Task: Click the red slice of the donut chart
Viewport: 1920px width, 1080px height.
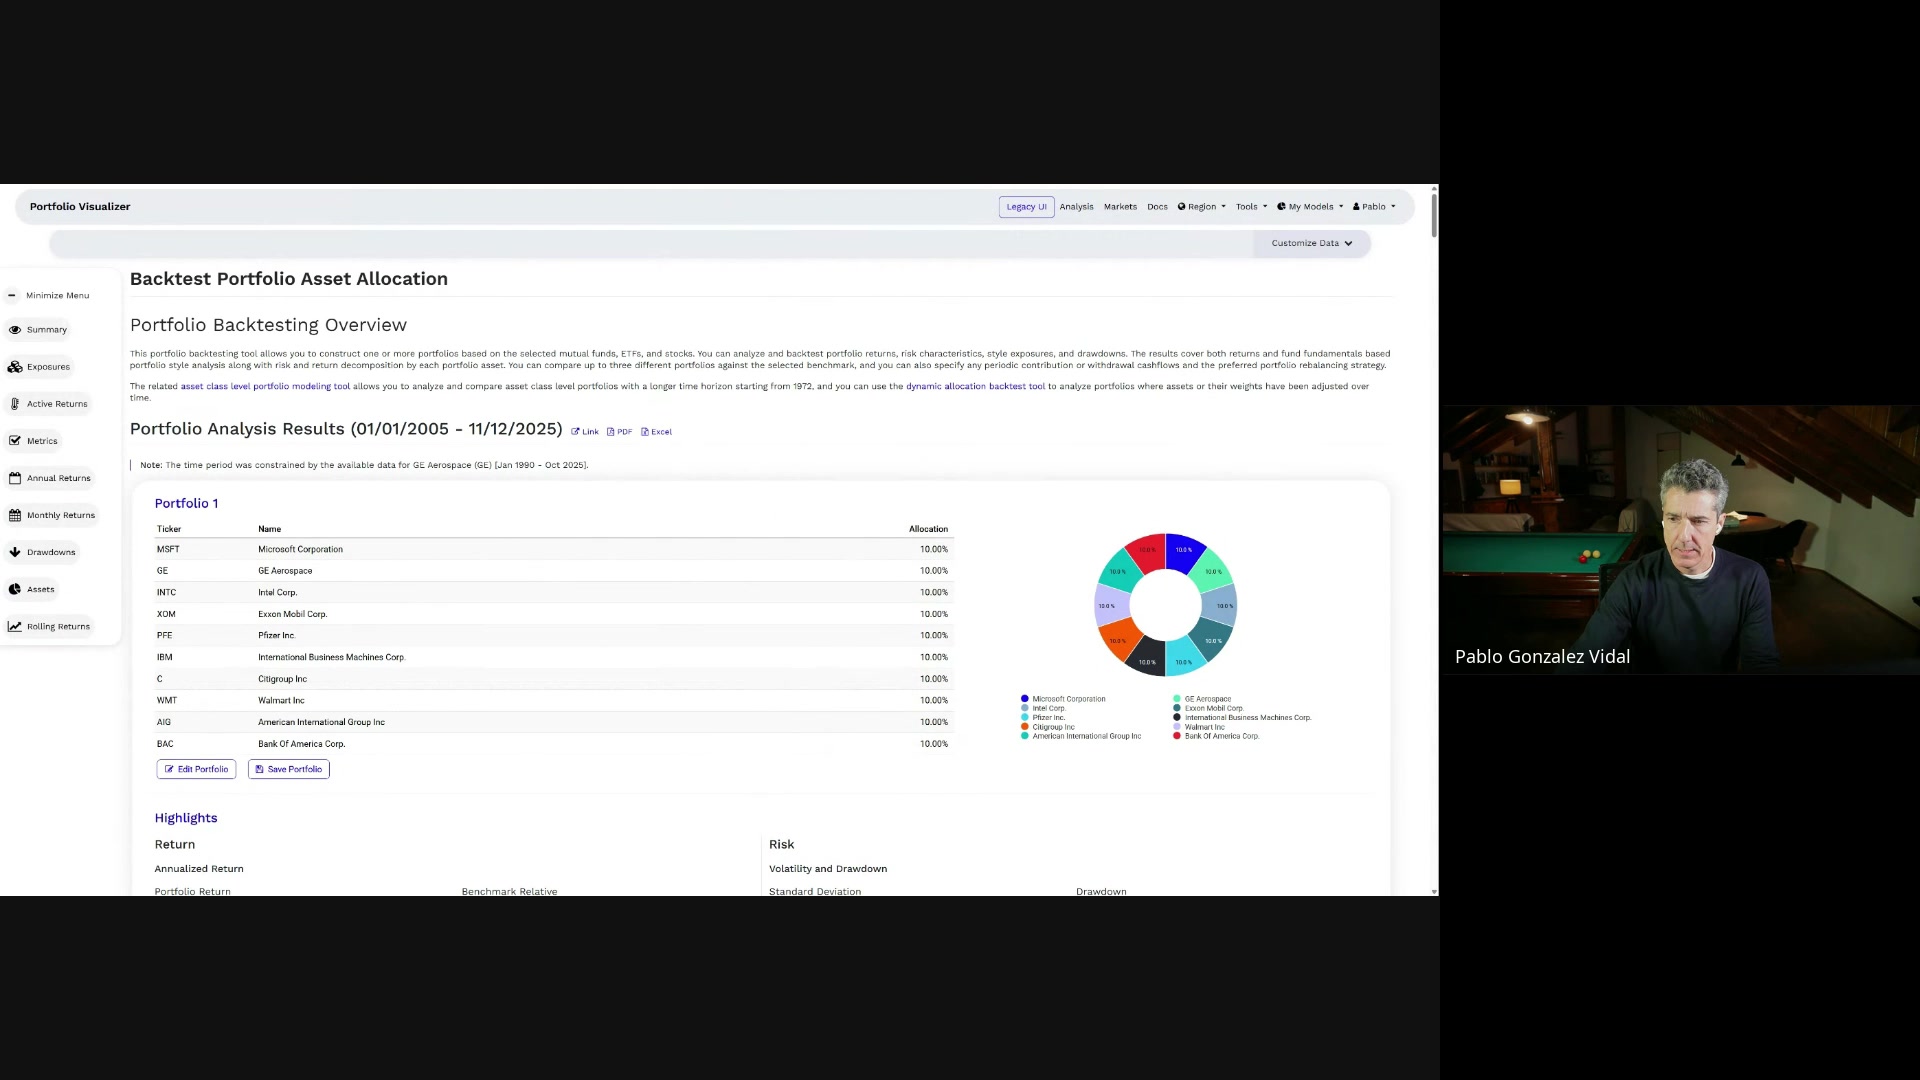Action: pyautogui.click(x=1147, y=552)
